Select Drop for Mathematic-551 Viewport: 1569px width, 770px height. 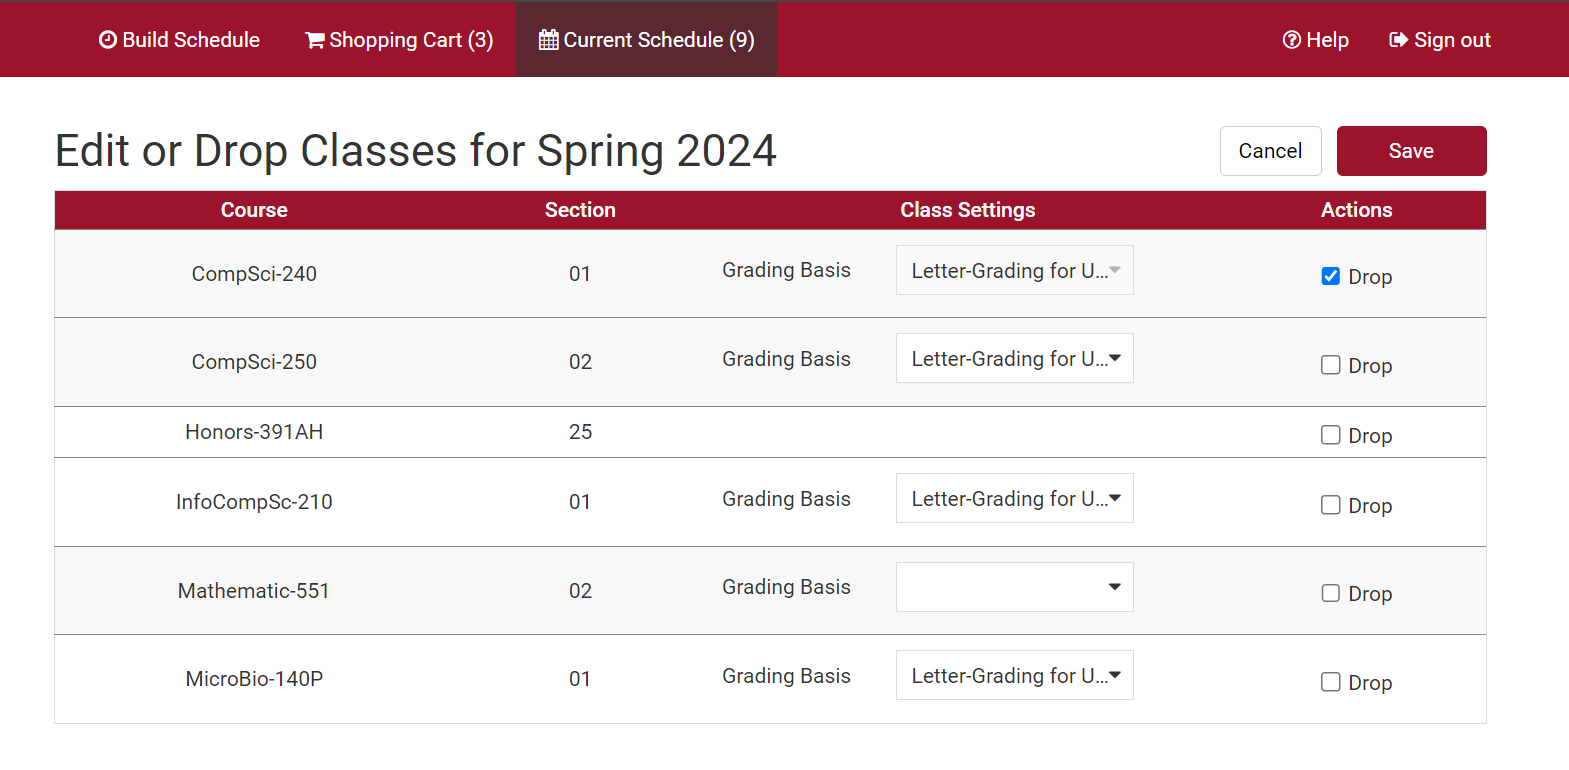click(1331, 593)
